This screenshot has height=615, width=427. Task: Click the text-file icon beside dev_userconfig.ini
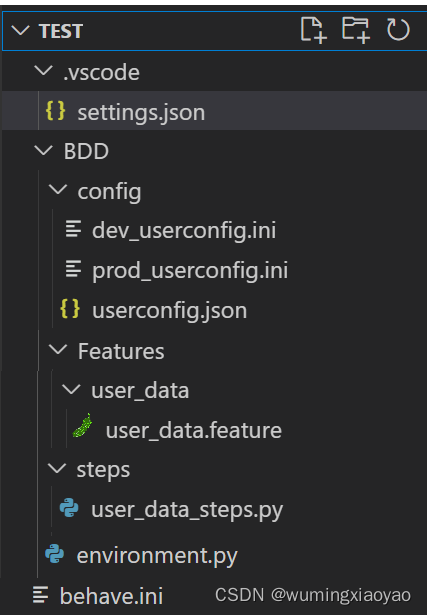pos(73,229)
